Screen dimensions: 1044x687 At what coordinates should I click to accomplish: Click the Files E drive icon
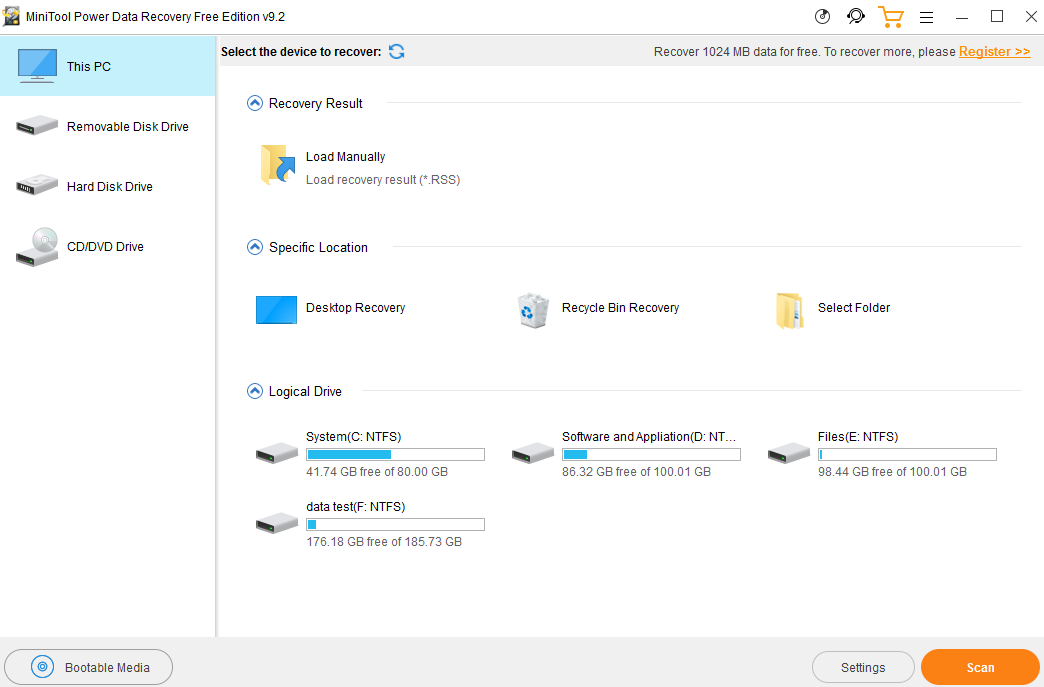(x=789, y=453)
